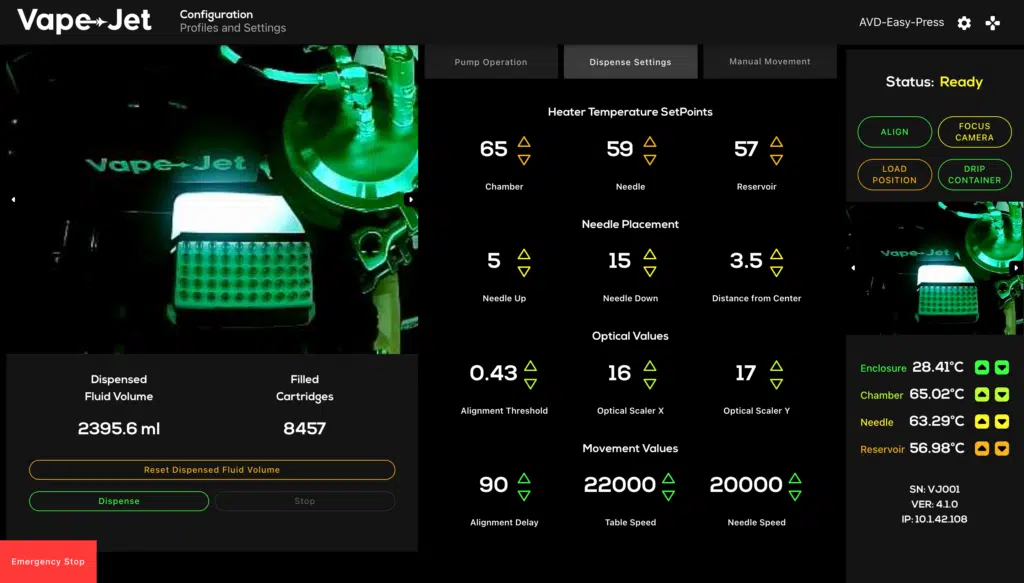This screenshot has width=1024, height=583.
Task: Increase Alignment Delay value
Action: [x=524, y=479]
